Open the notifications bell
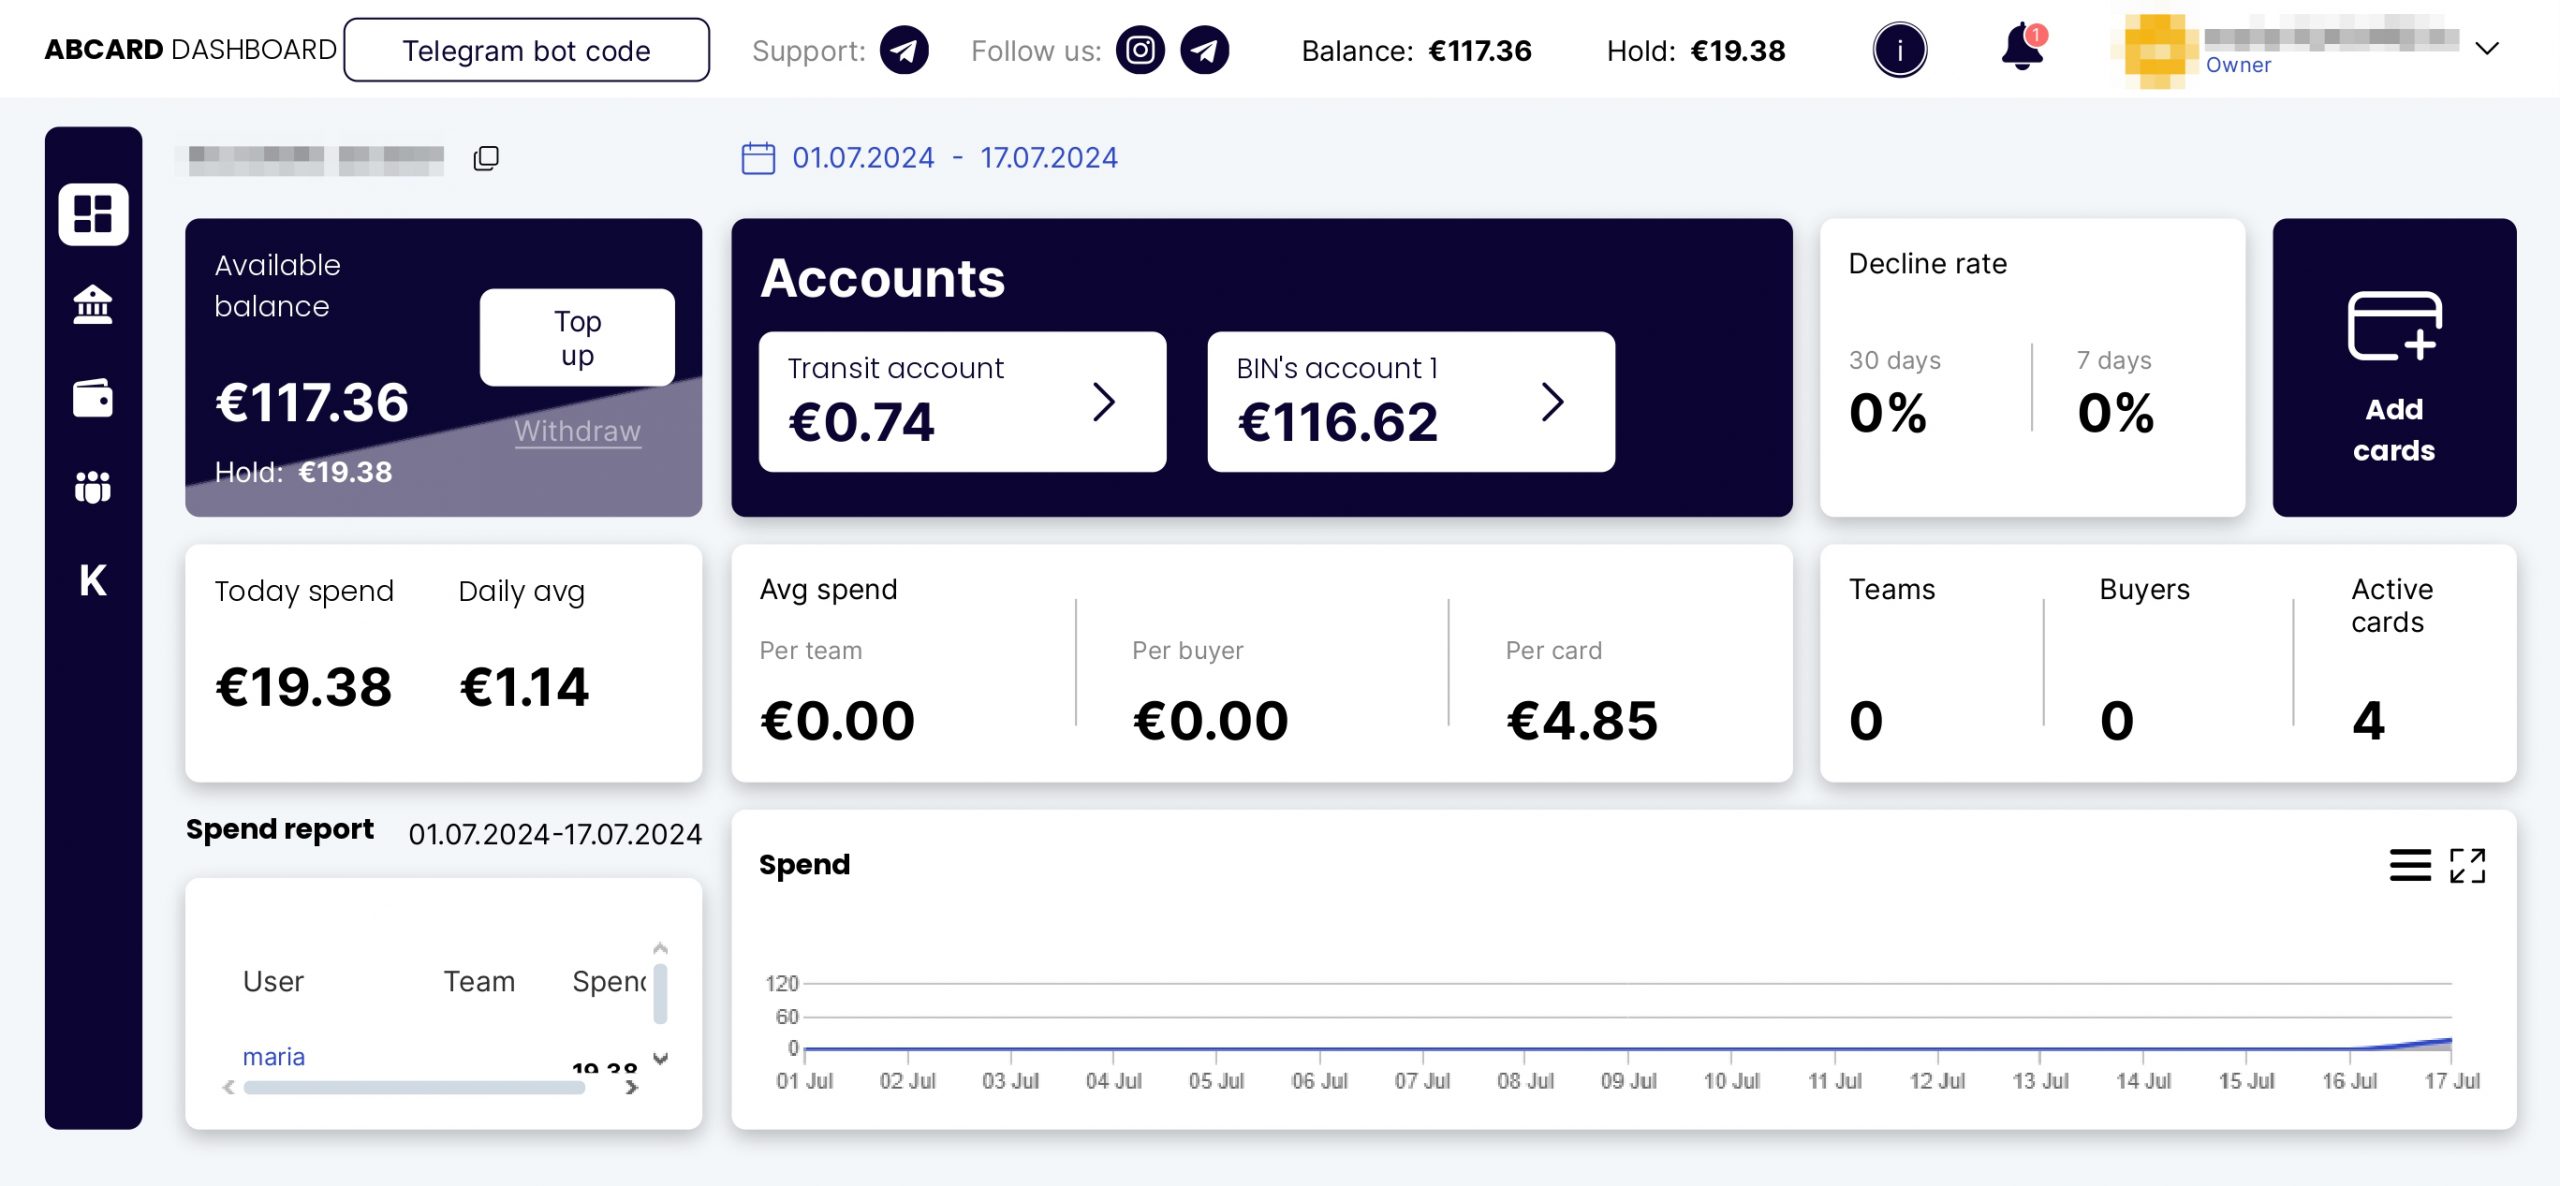 (2023, 48)
